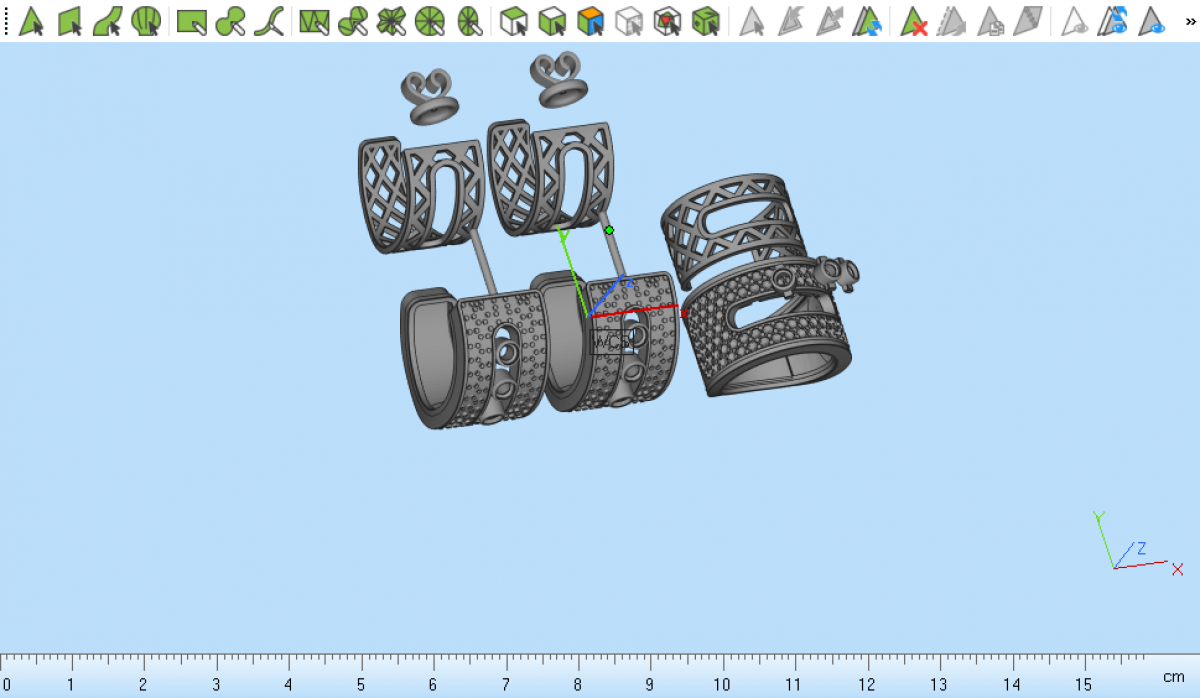This screenshot has height=698, width=1200.
Task: Click the green handle on the Y axis
Action: (609, 230)
